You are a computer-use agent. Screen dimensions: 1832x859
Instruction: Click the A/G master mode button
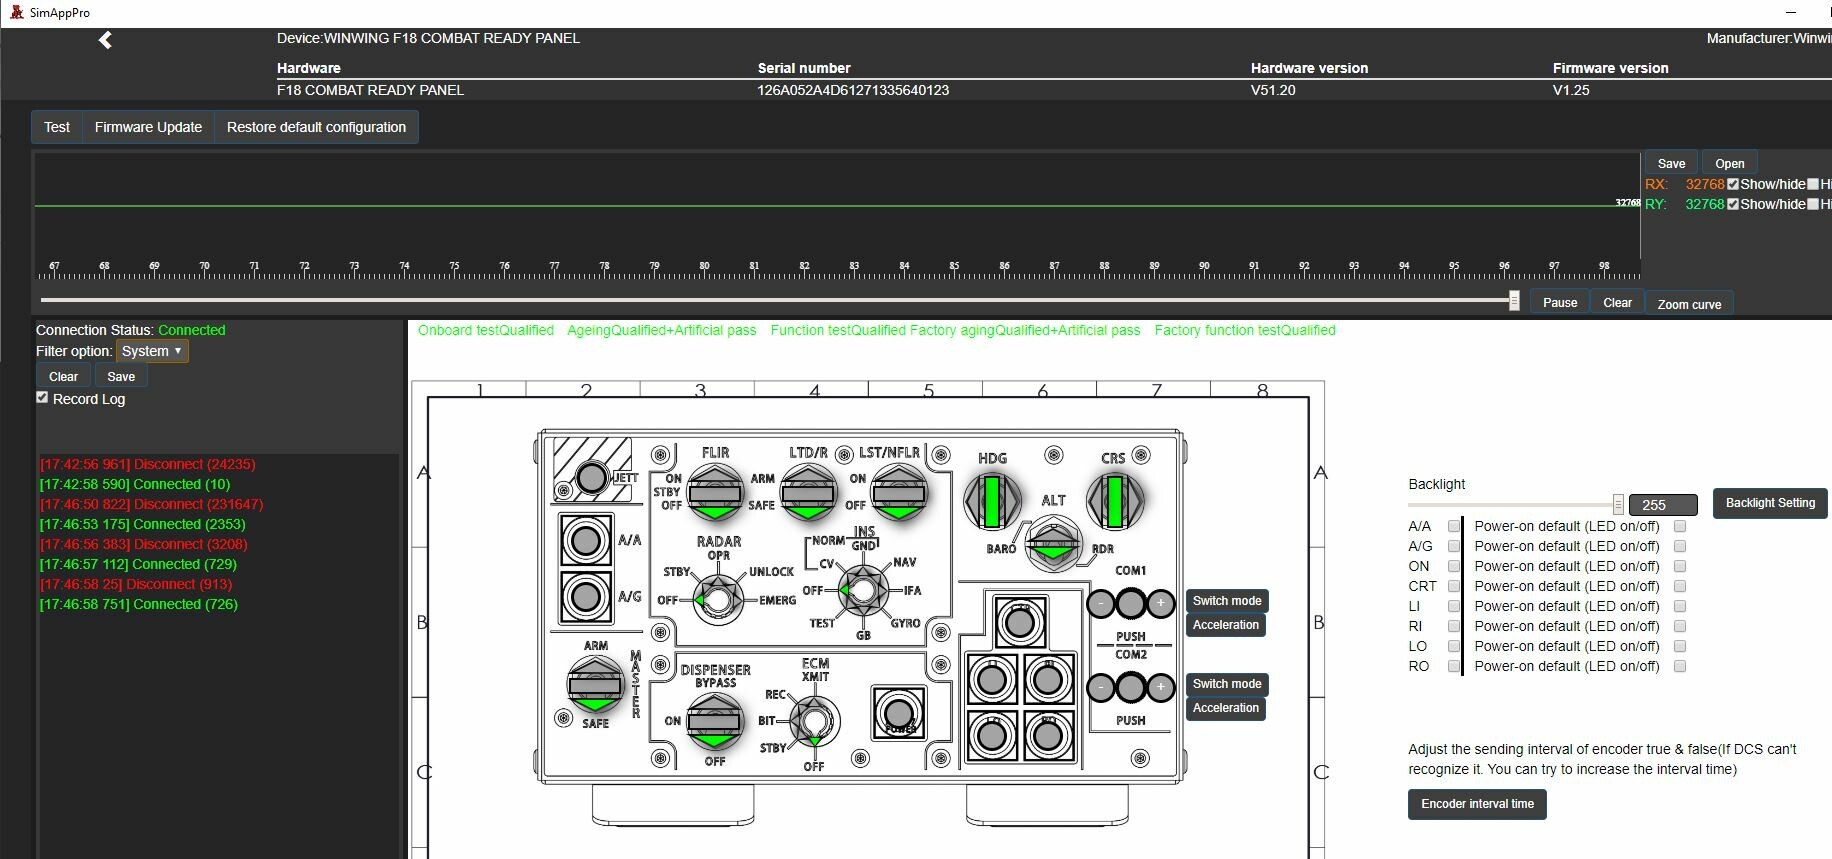click(585, 597)
